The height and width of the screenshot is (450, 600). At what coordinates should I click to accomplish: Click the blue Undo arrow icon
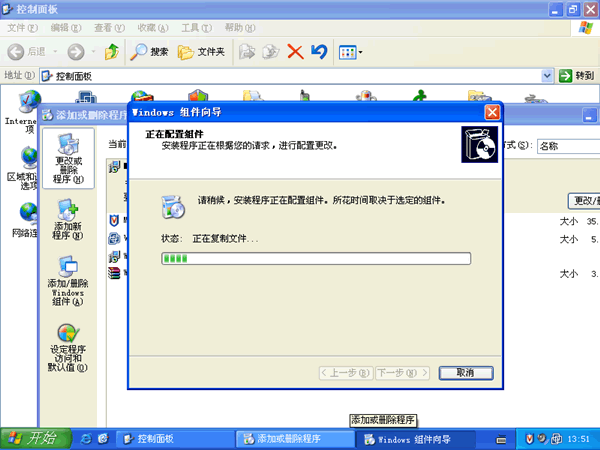click(319, 52)
